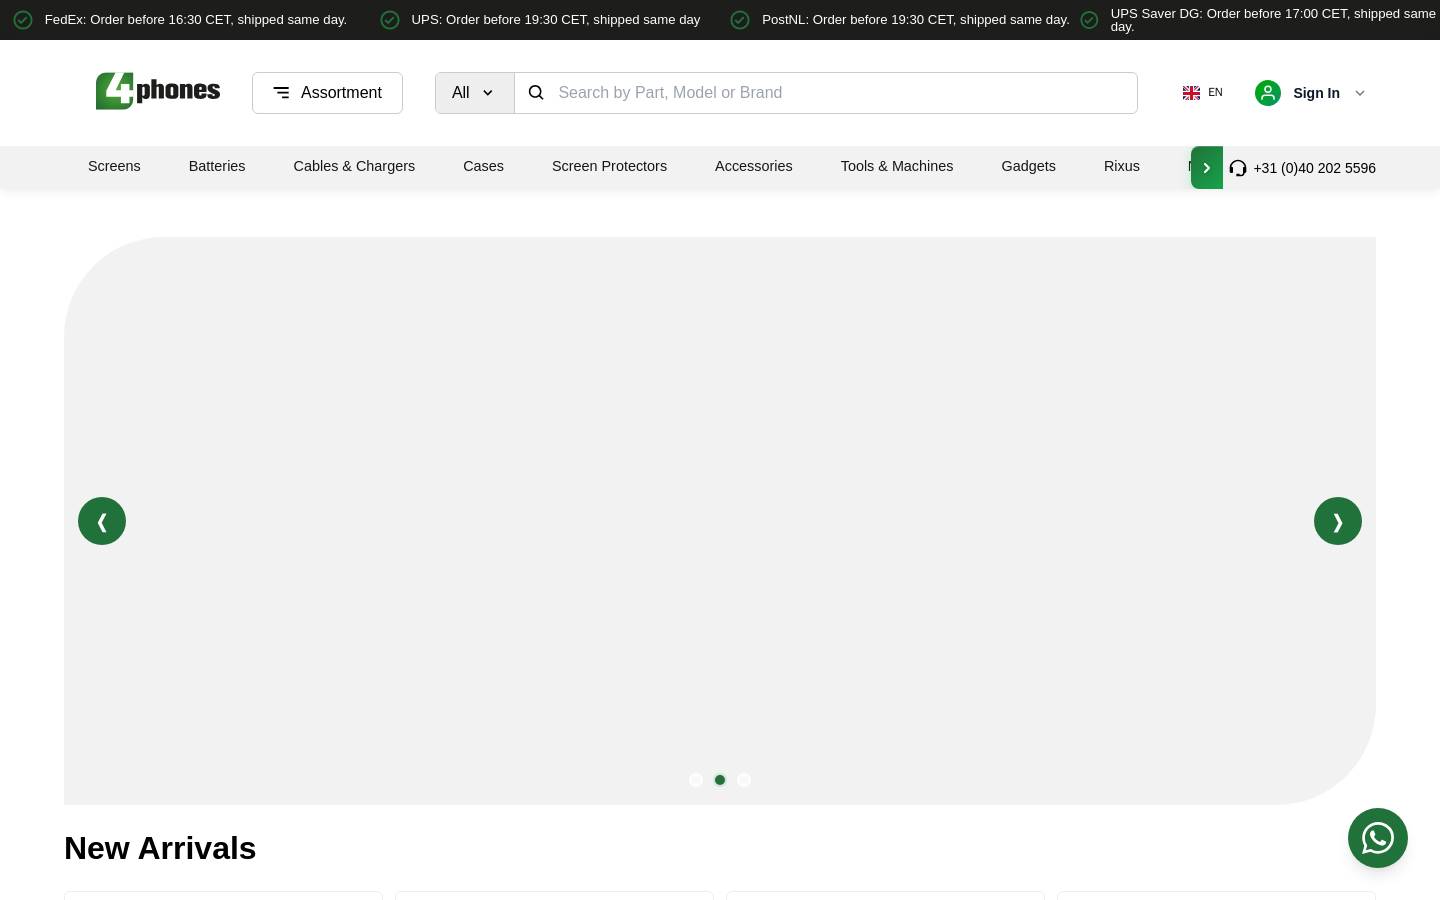Screen dimensions: 1440x900
Task: Select the second carousel dot
Action: 720,780
